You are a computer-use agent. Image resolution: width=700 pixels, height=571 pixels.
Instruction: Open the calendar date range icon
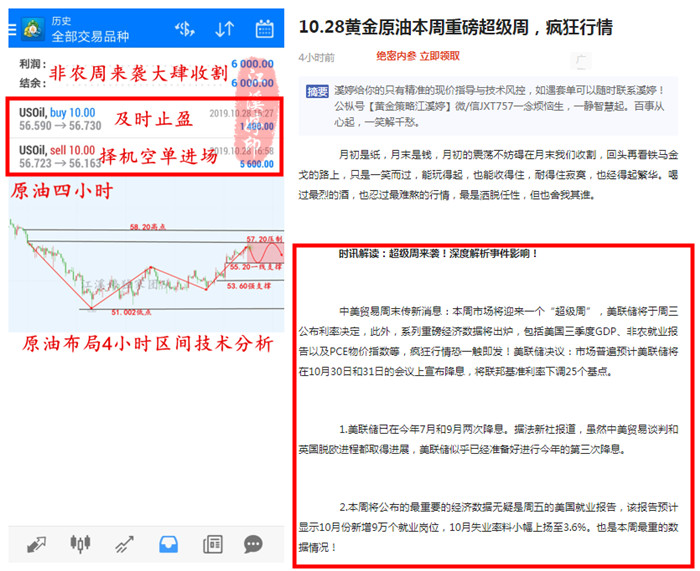(264, 29)
